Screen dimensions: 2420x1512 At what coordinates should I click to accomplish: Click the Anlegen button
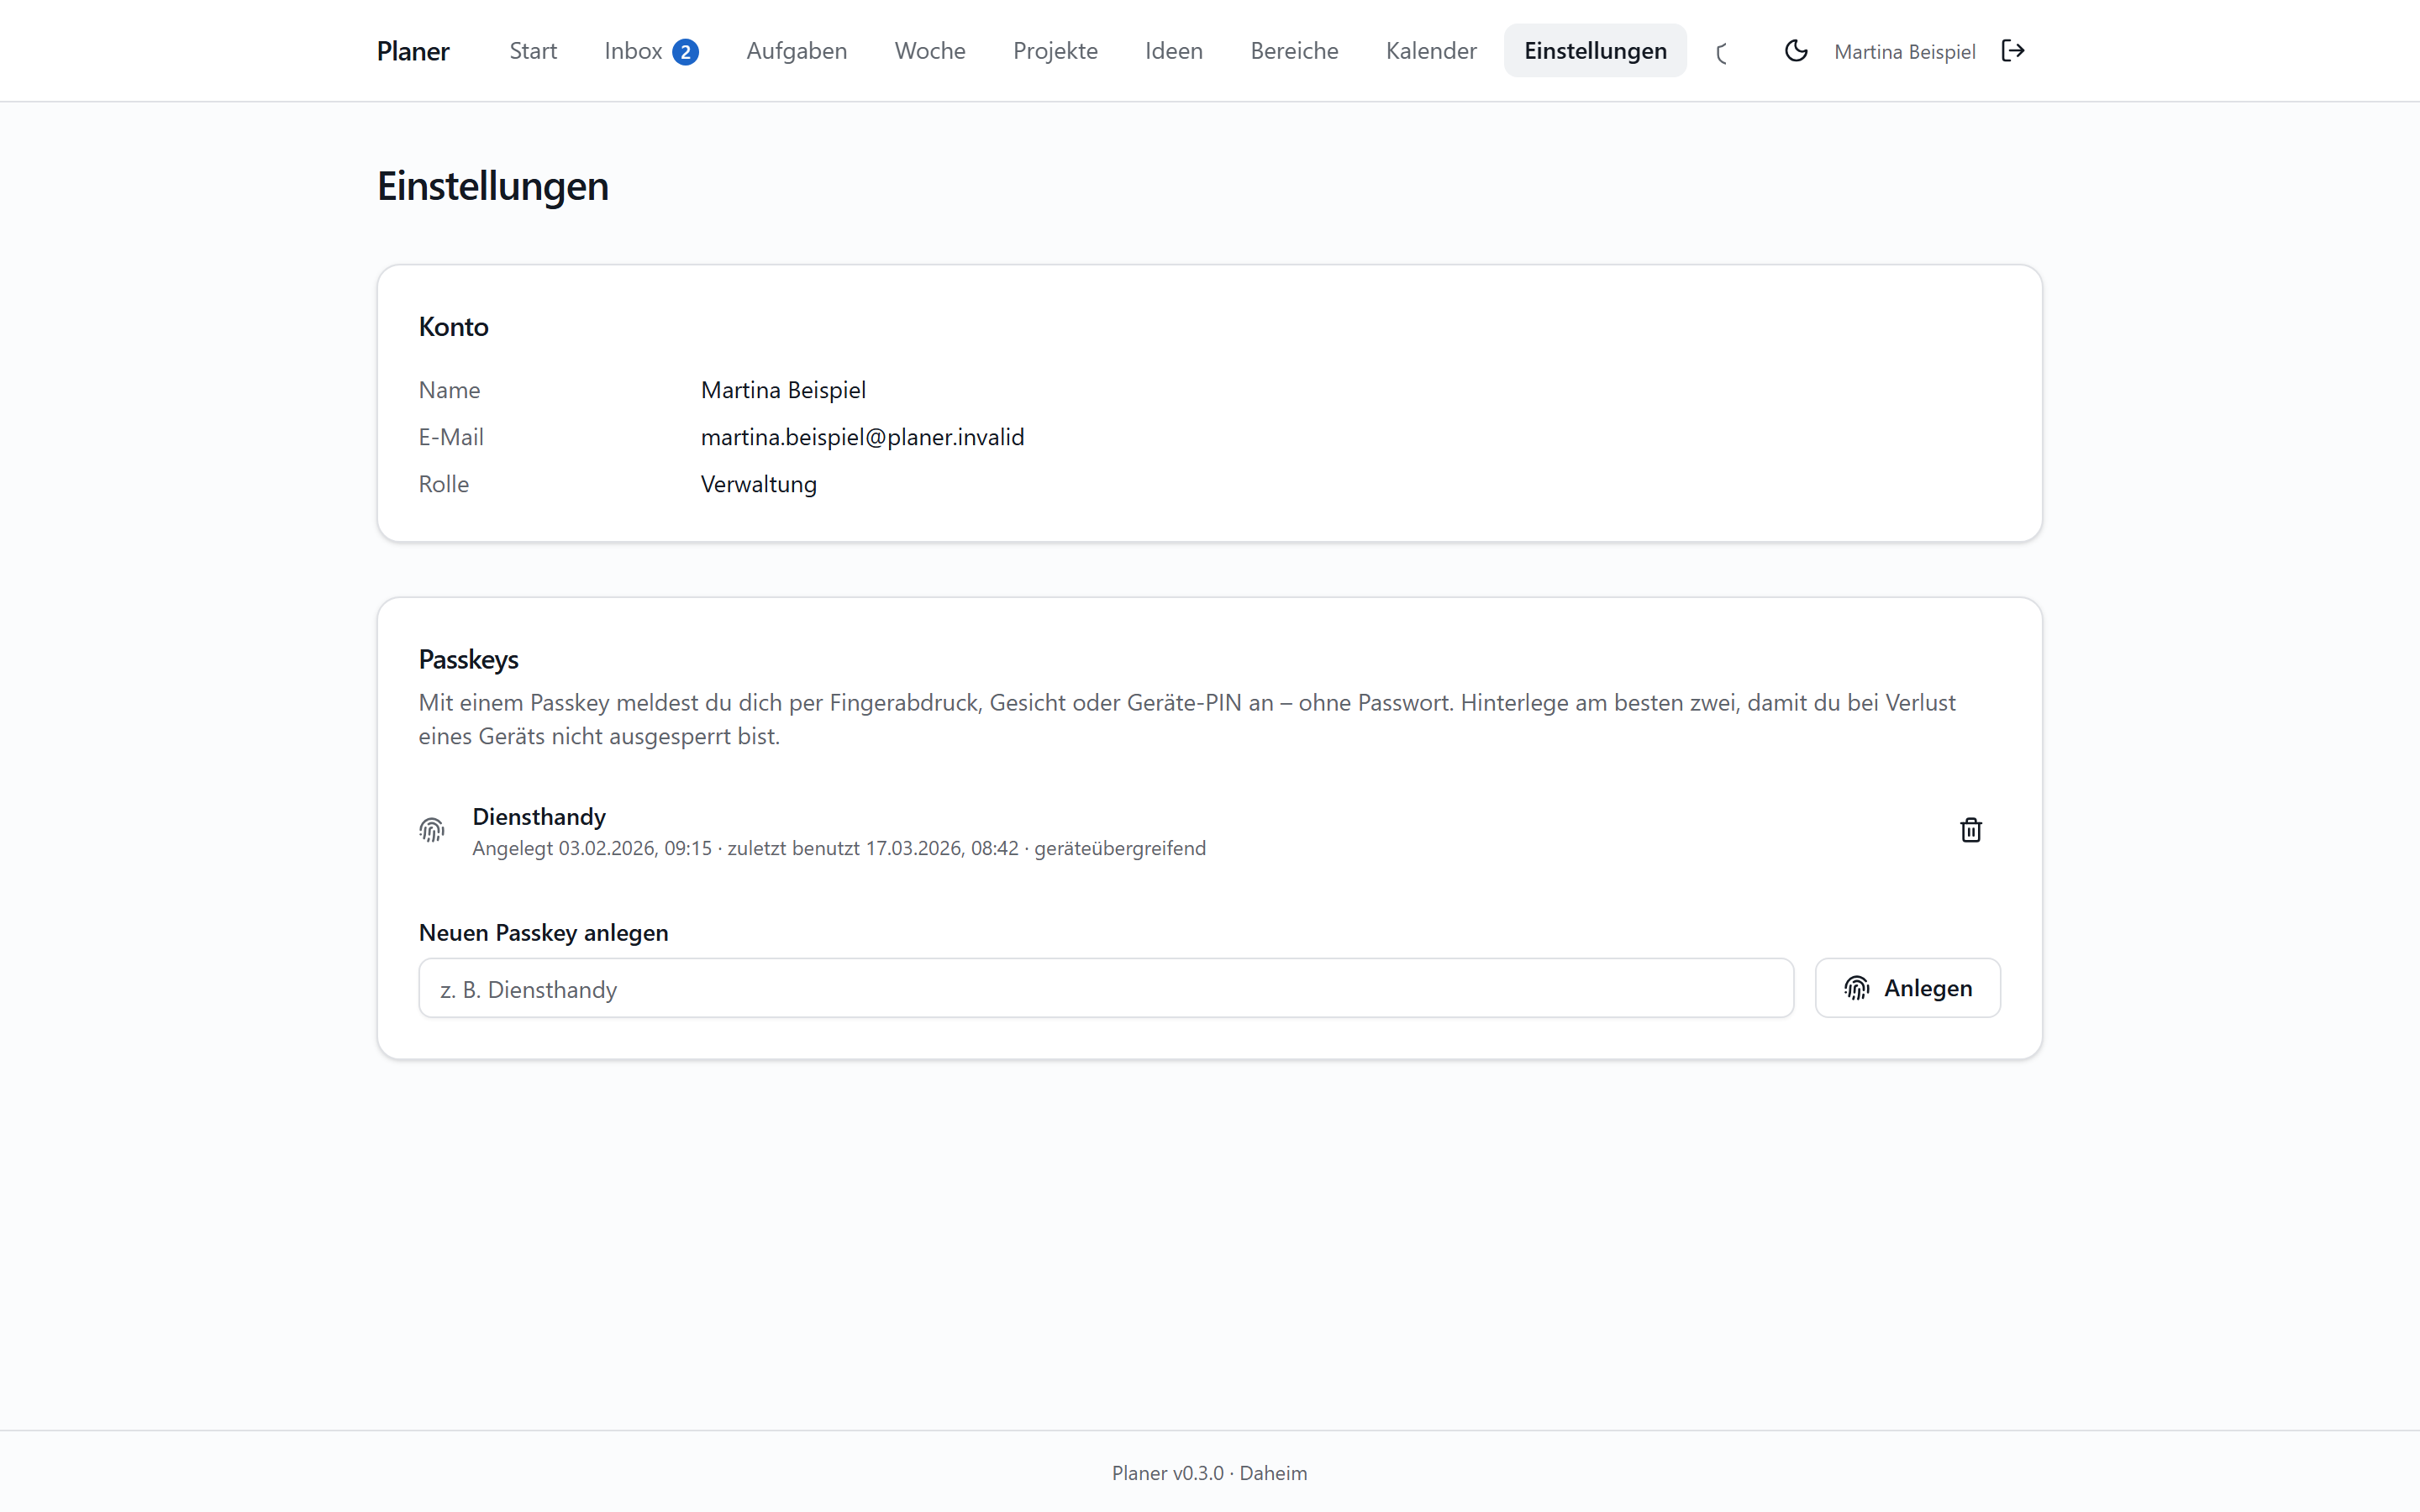(x=1907, y=988)
